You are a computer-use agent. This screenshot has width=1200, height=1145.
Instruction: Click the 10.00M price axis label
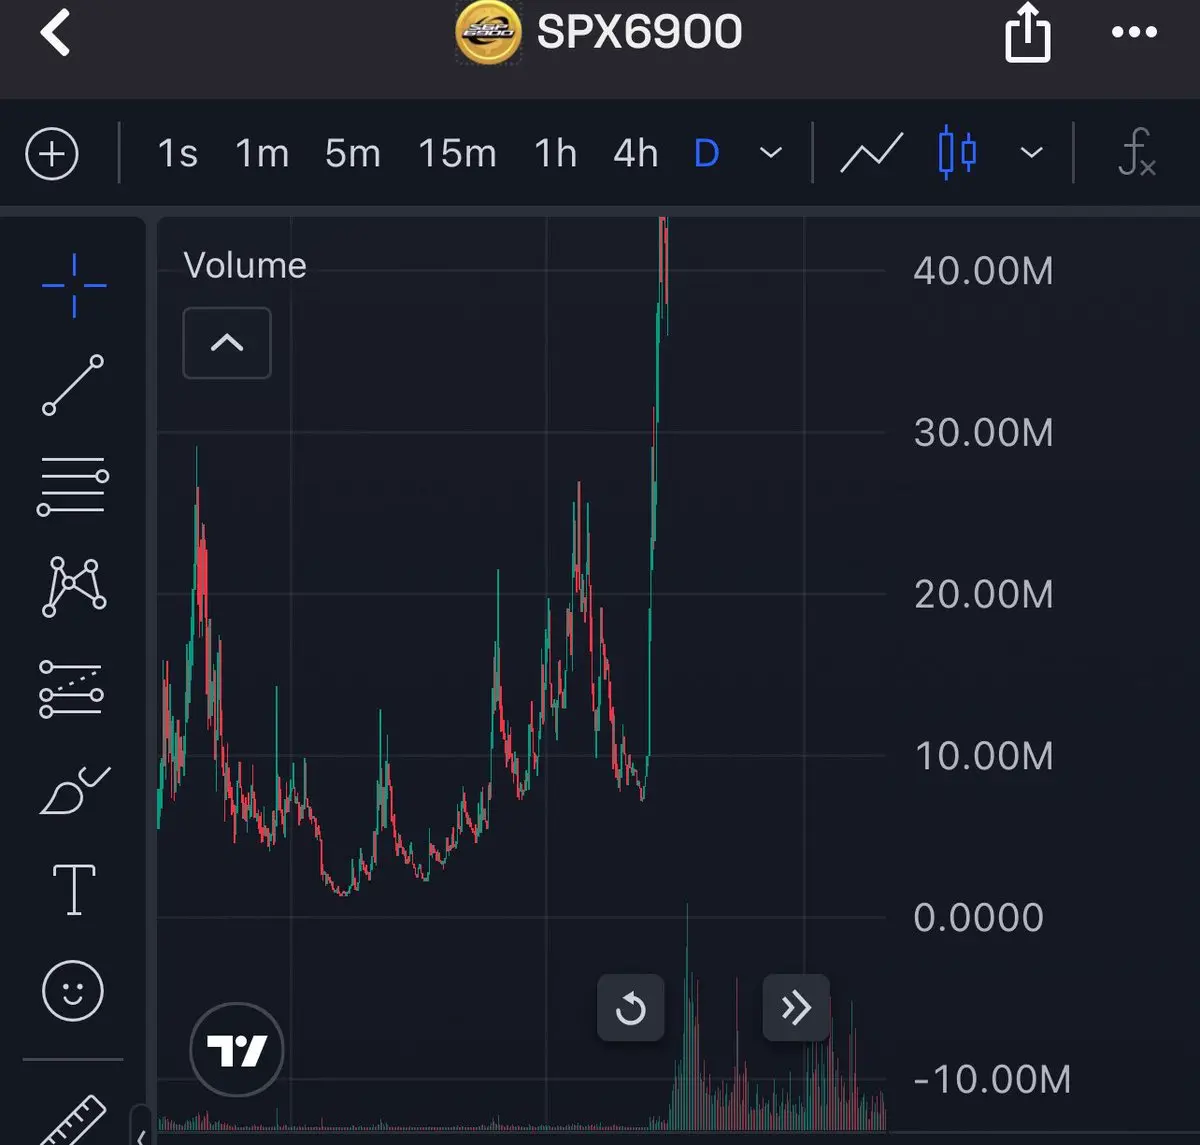tap(984, 757)
